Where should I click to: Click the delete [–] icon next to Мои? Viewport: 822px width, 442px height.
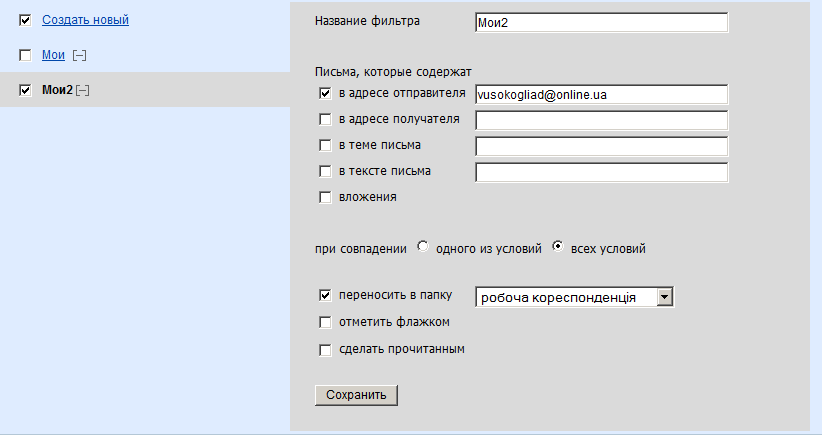click(x=79, y=55)
